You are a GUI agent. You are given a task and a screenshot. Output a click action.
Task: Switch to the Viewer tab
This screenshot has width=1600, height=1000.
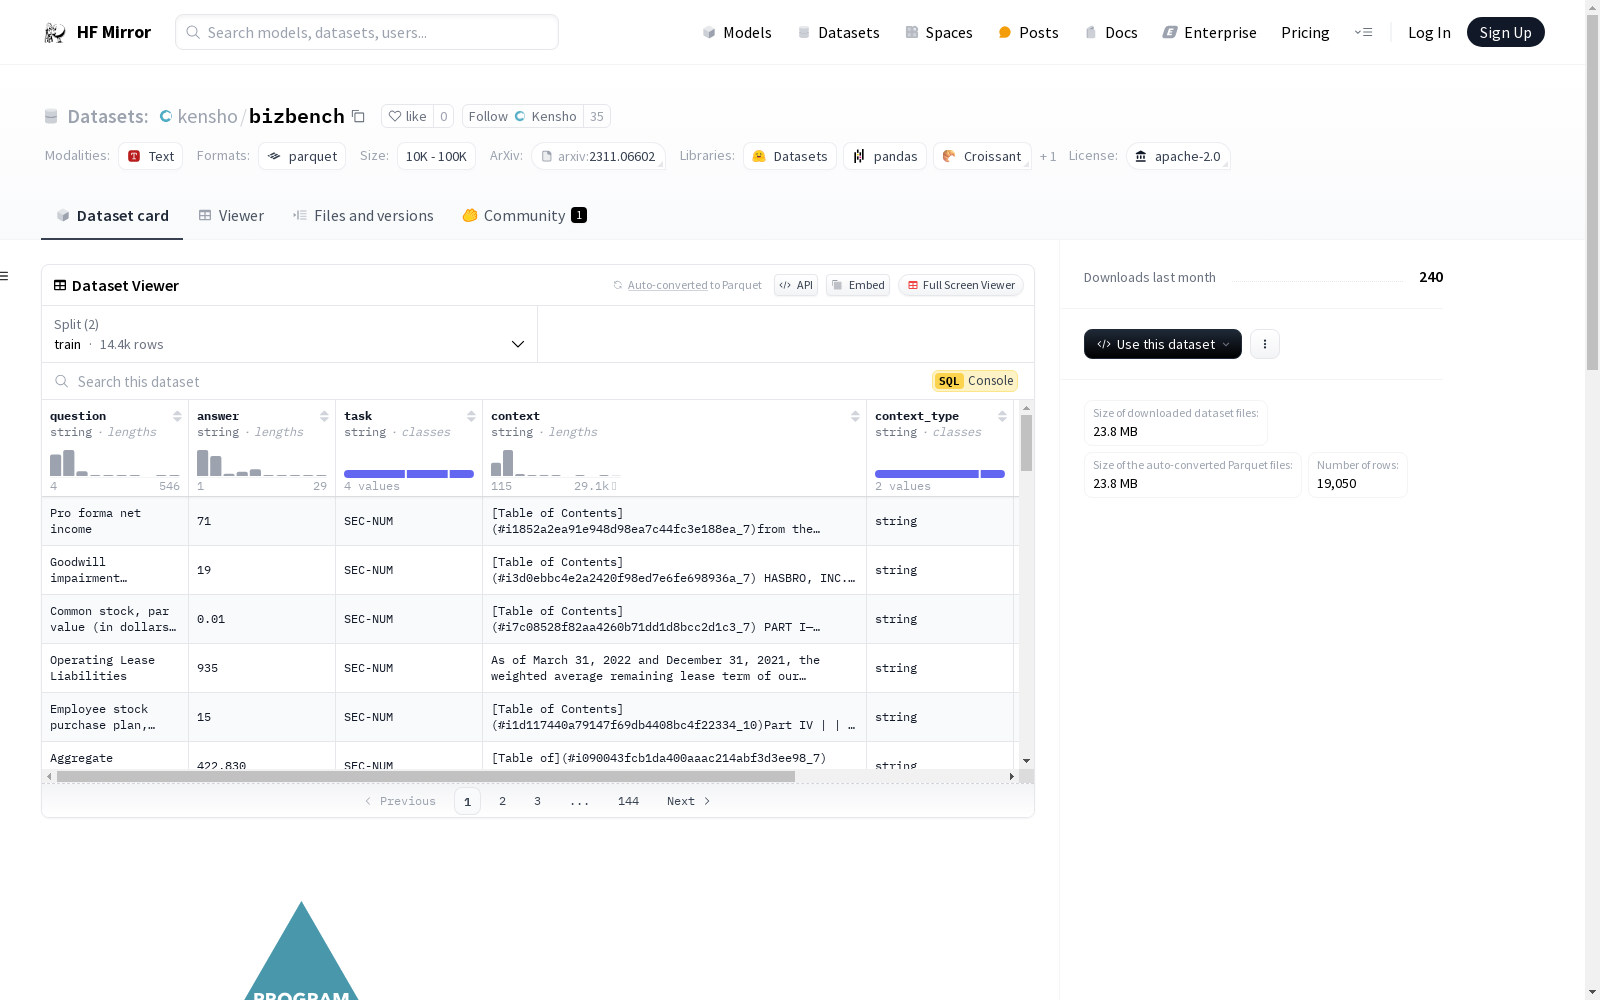[231, 216]
